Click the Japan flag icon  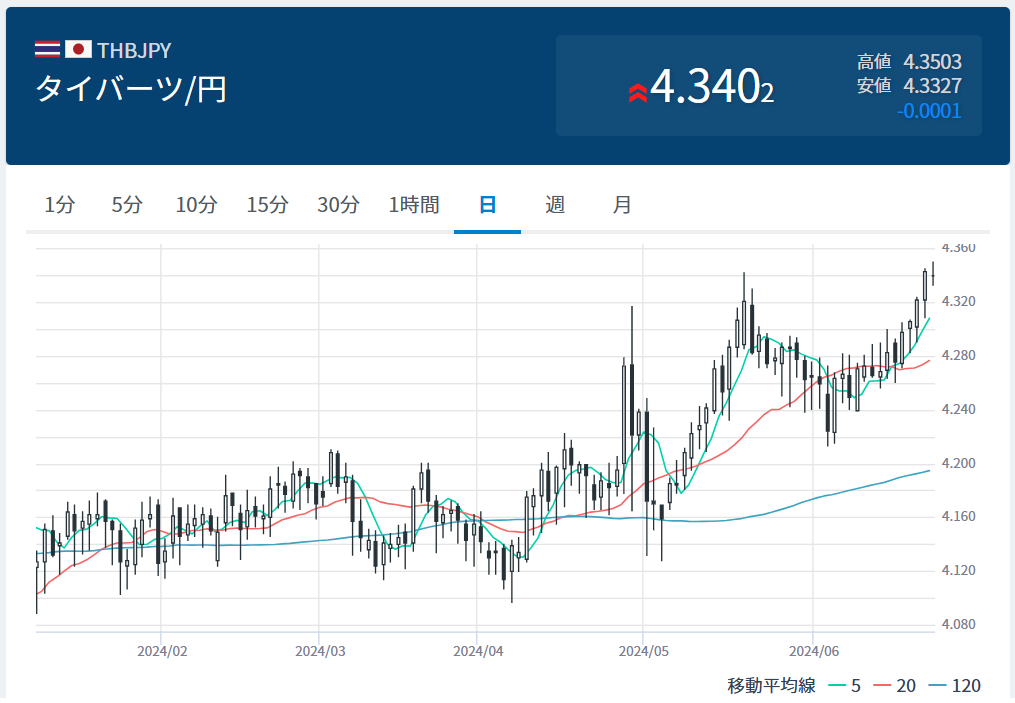[78, 49]
